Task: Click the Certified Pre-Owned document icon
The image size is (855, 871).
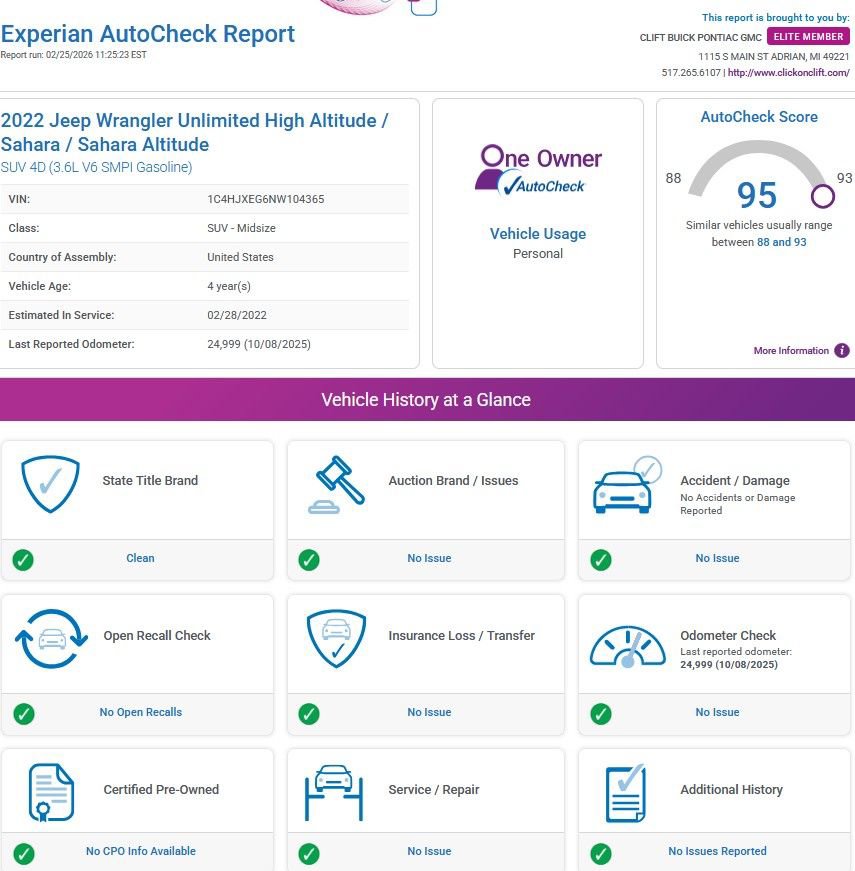Action: (51, 792)
